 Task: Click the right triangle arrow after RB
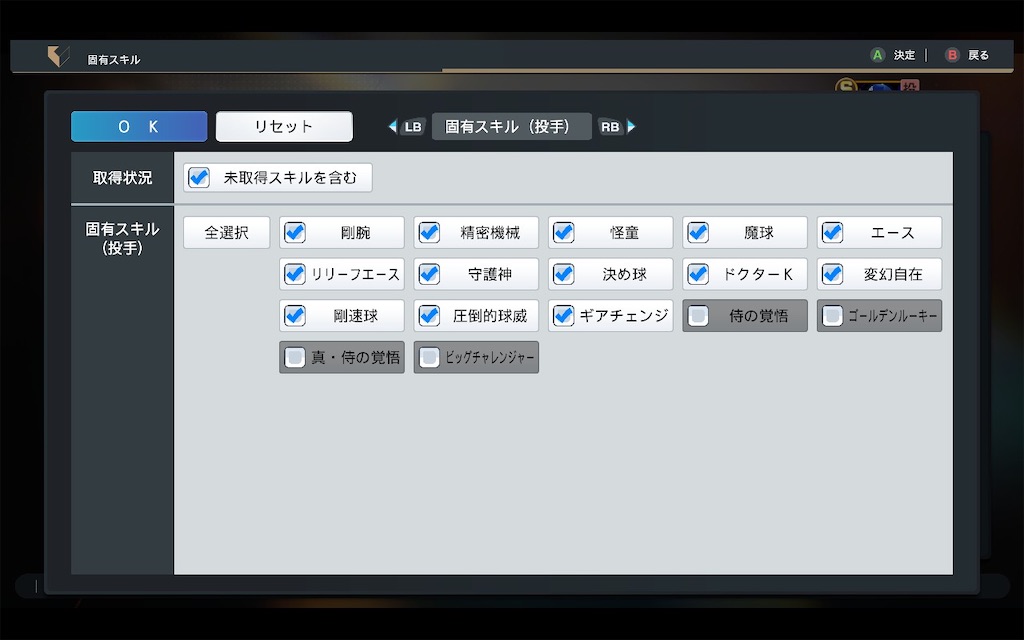(x=631, y=126)
